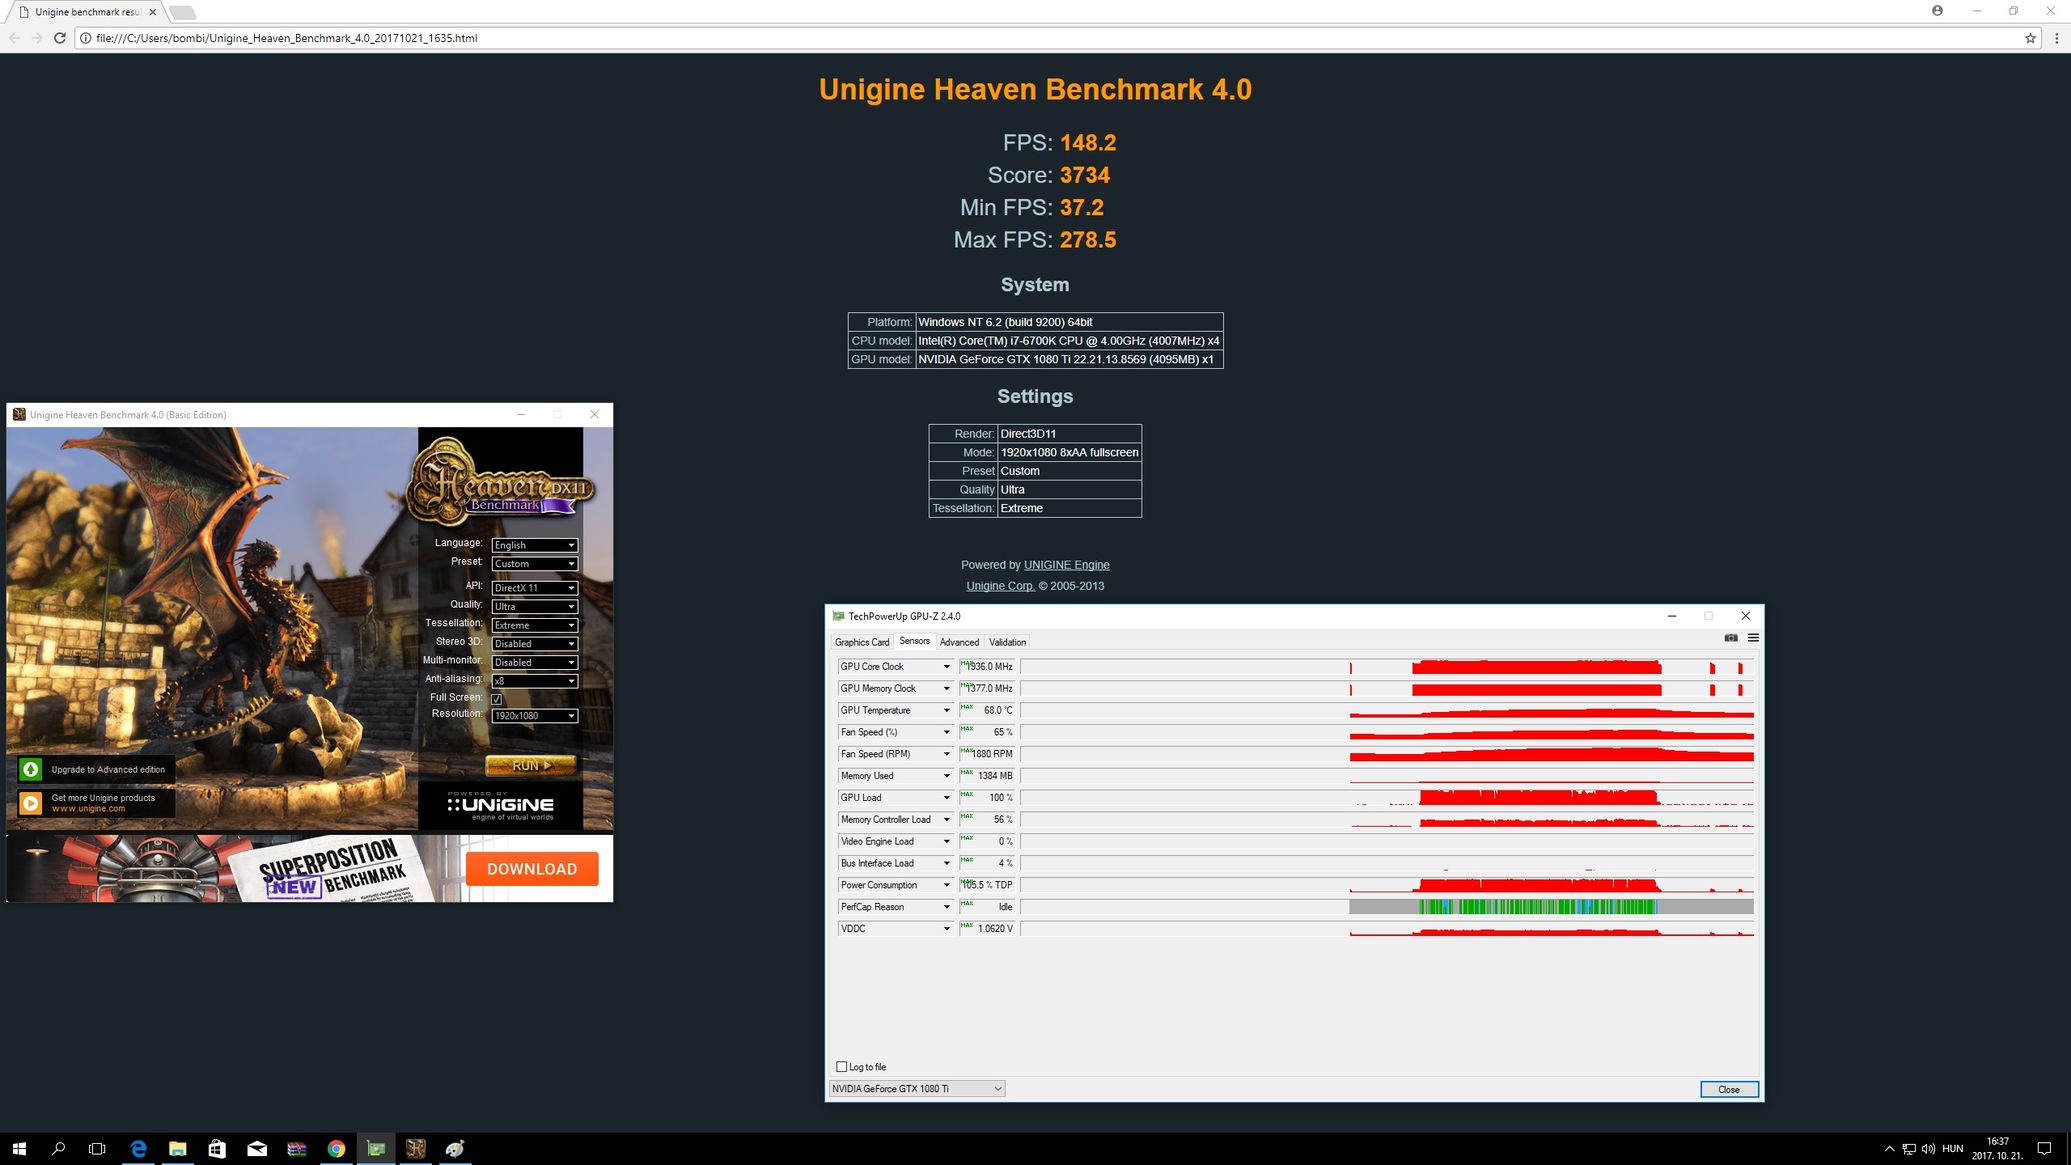Viewport: 2071px width, 1165px height.
Task: Open the volume control in system tray
Action: click(1927, 1149)
